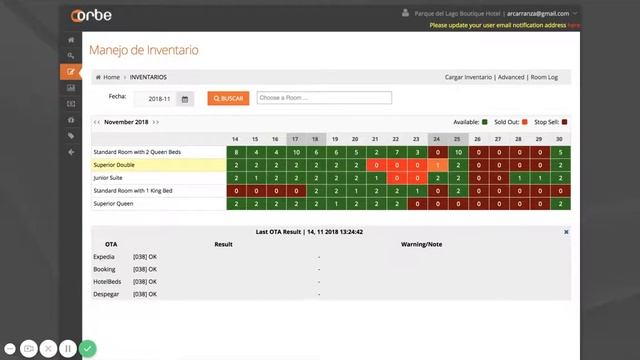This screenshot has width=640, height=360.
Task: Select the inventory edit sidebar icon
Action: coord(71,72)
